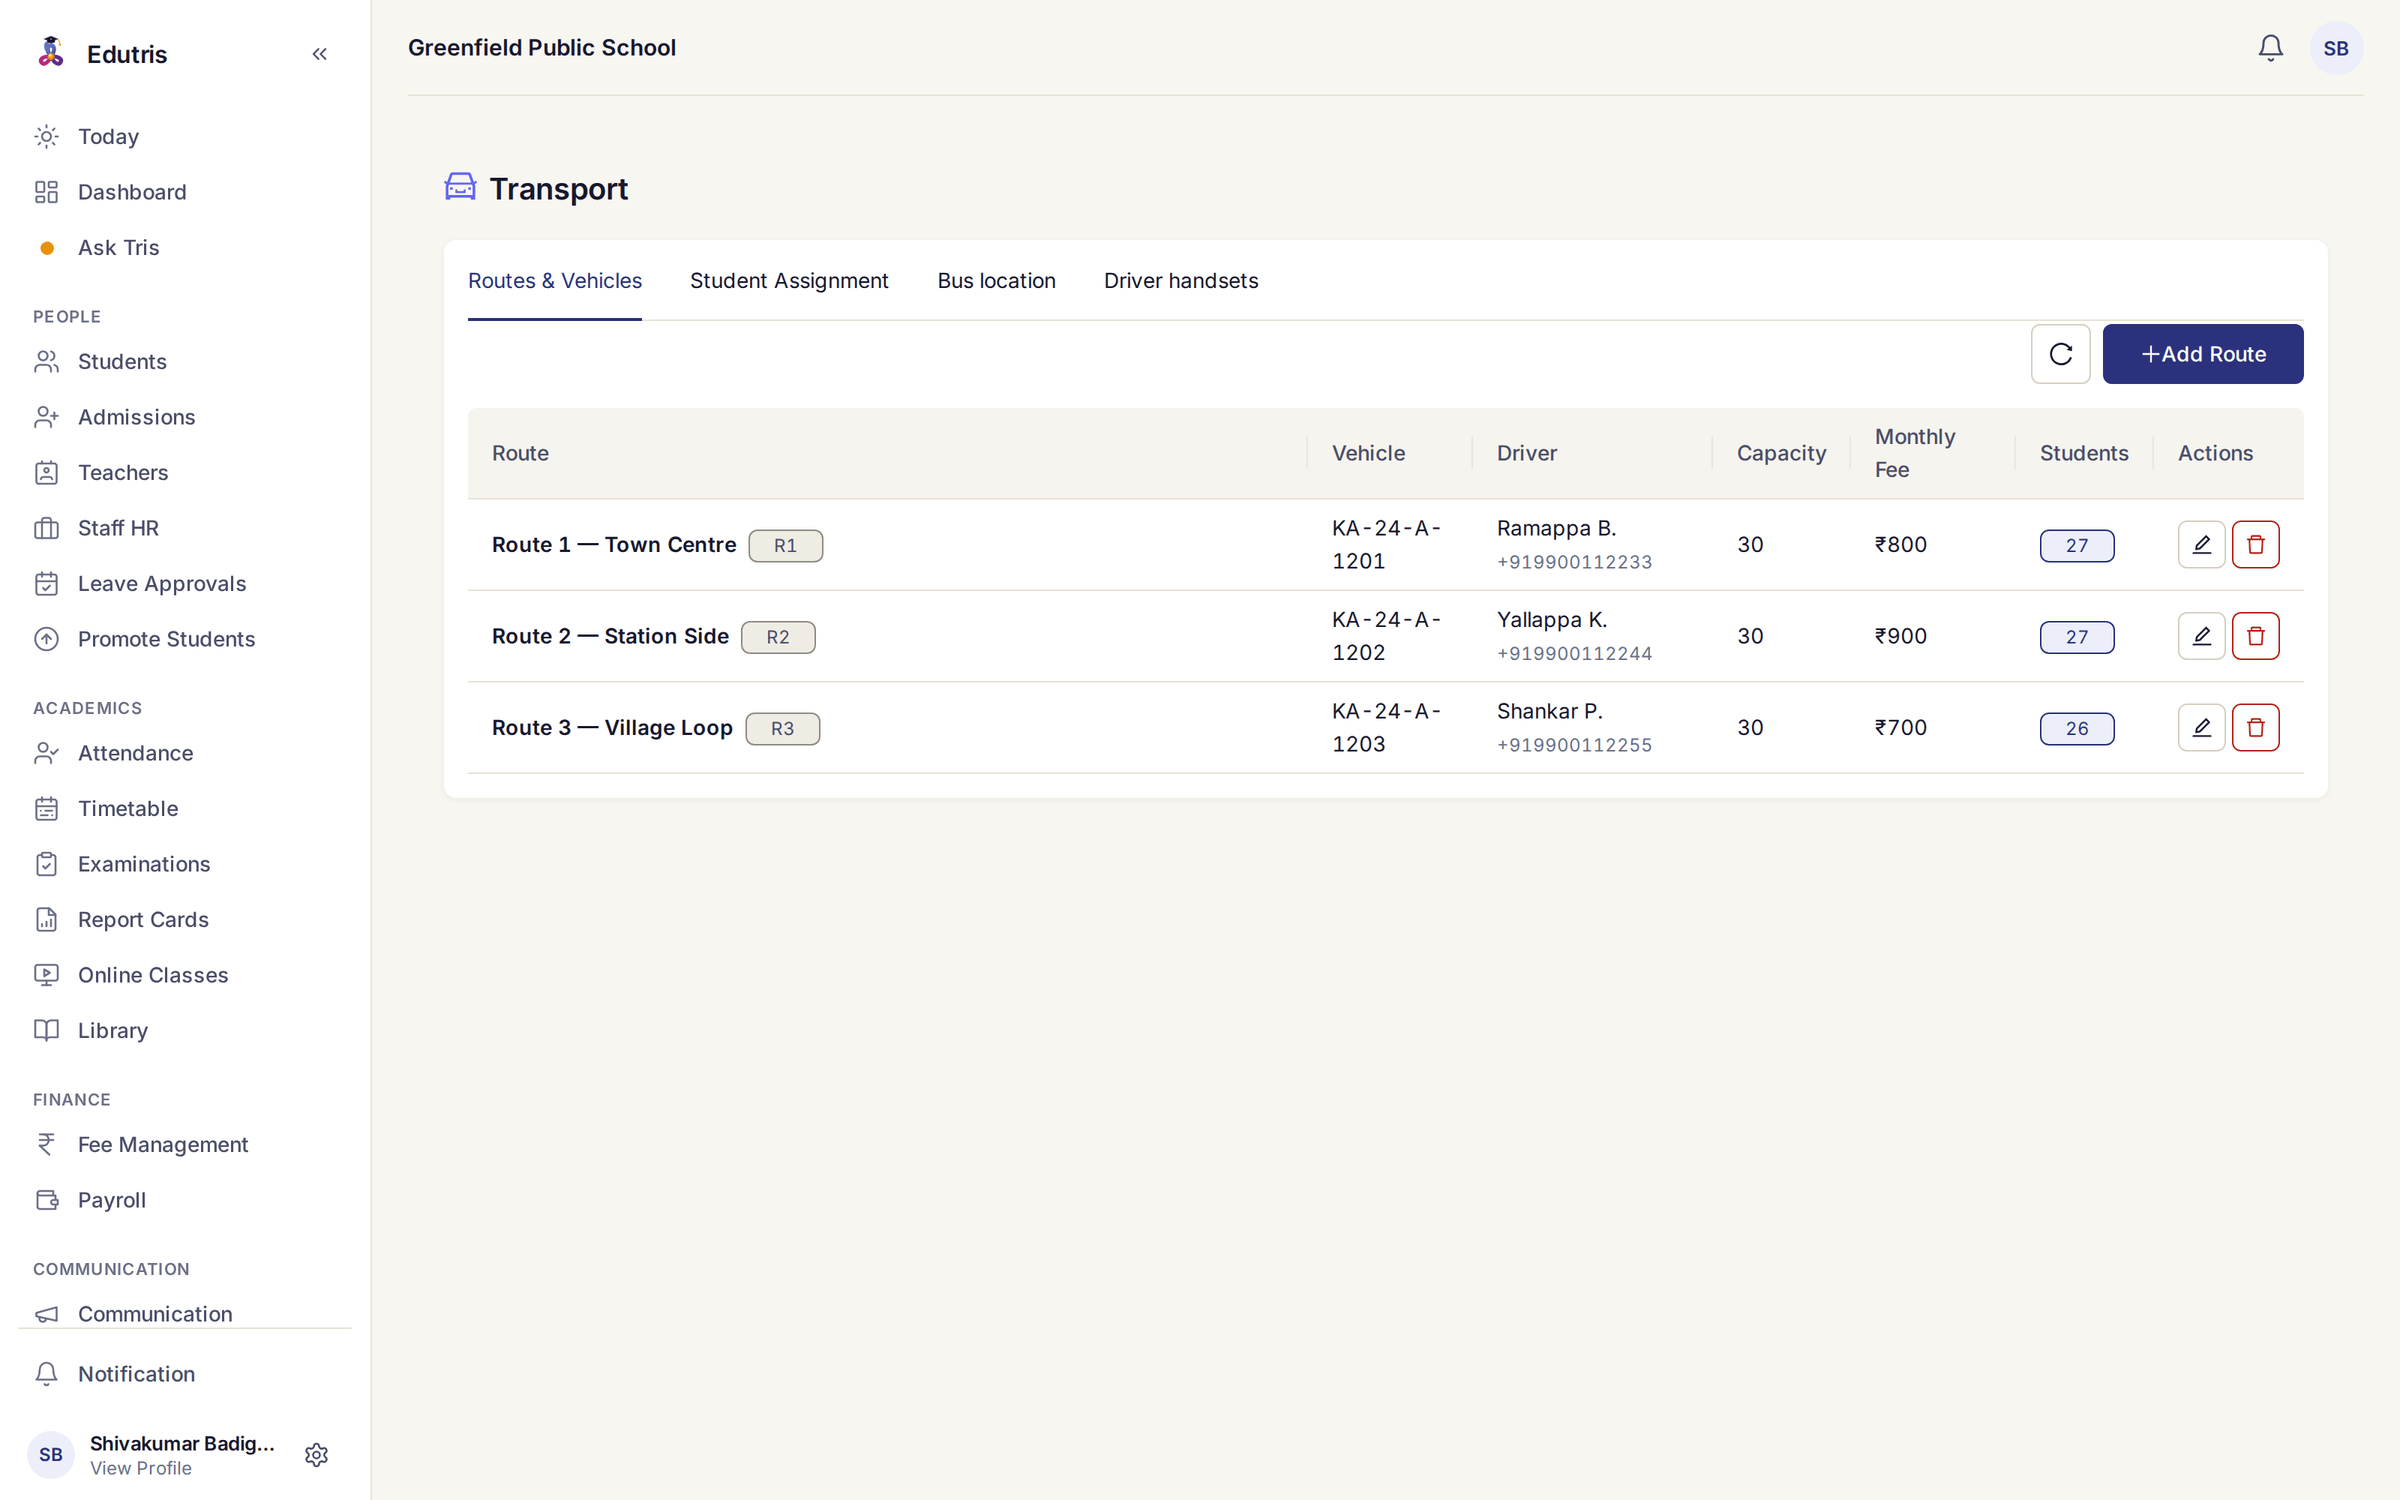Click the Edutris logo icon

pyautogui.click(x=50, y=52)
